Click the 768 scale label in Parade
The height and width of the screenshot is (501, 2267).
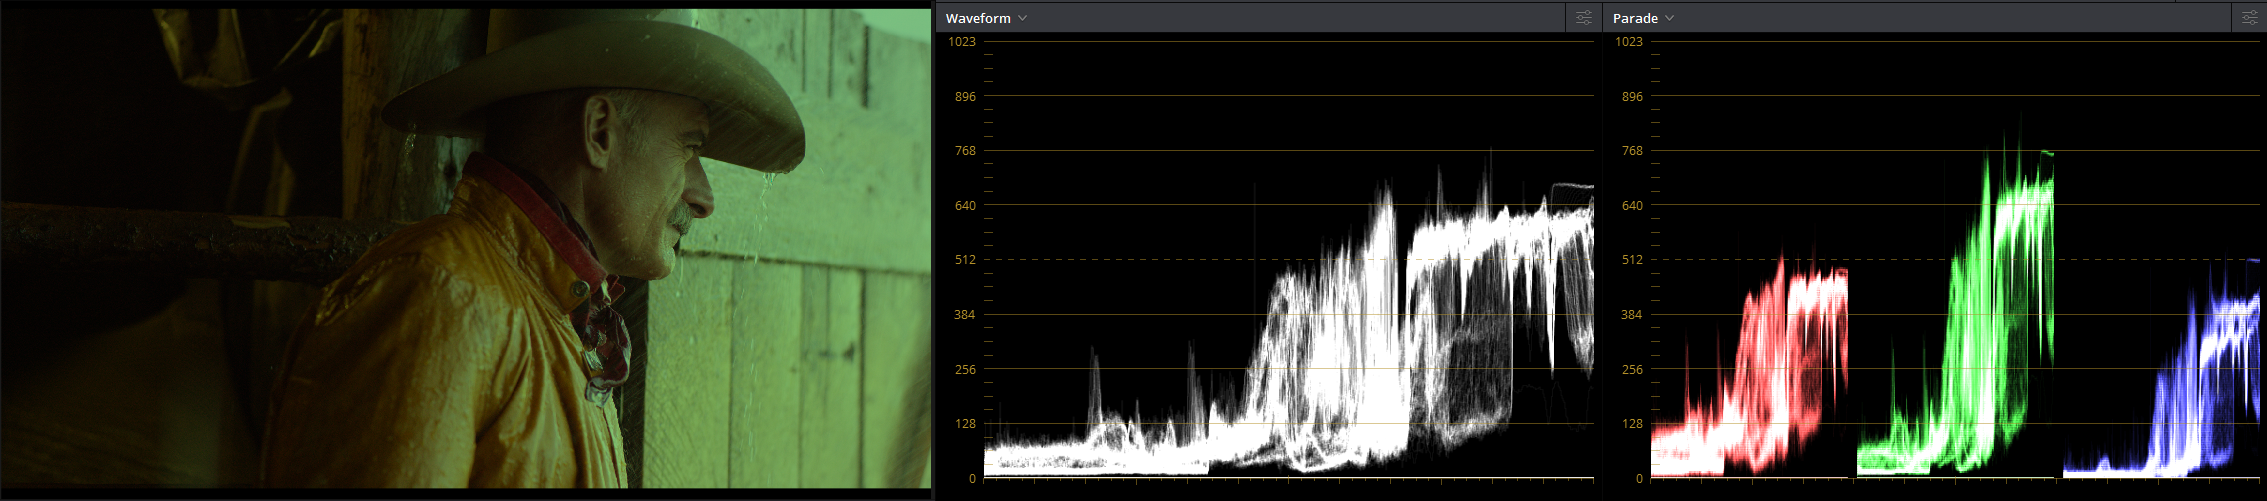(1632, 151)
